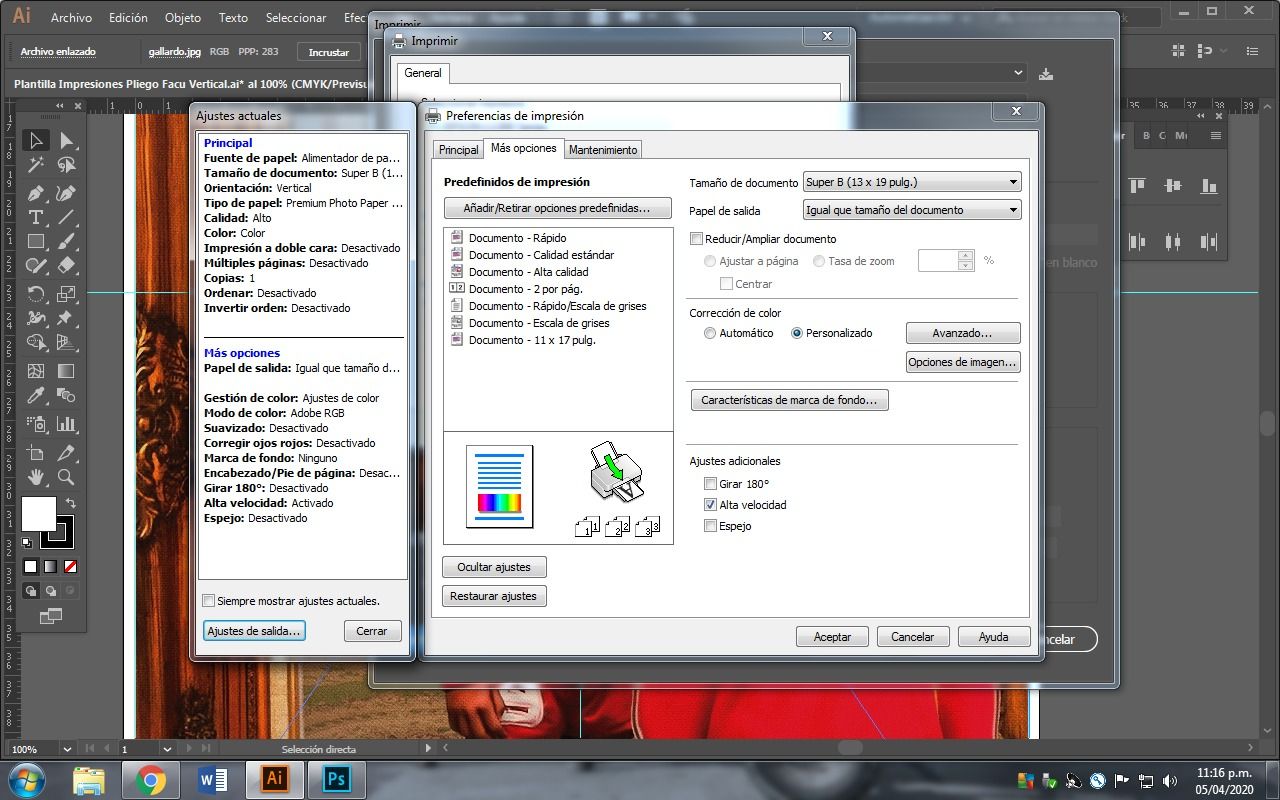Open the Edición menu
Image resolution: width=1280 pixels, height=800 pixels.
(128, 17)
